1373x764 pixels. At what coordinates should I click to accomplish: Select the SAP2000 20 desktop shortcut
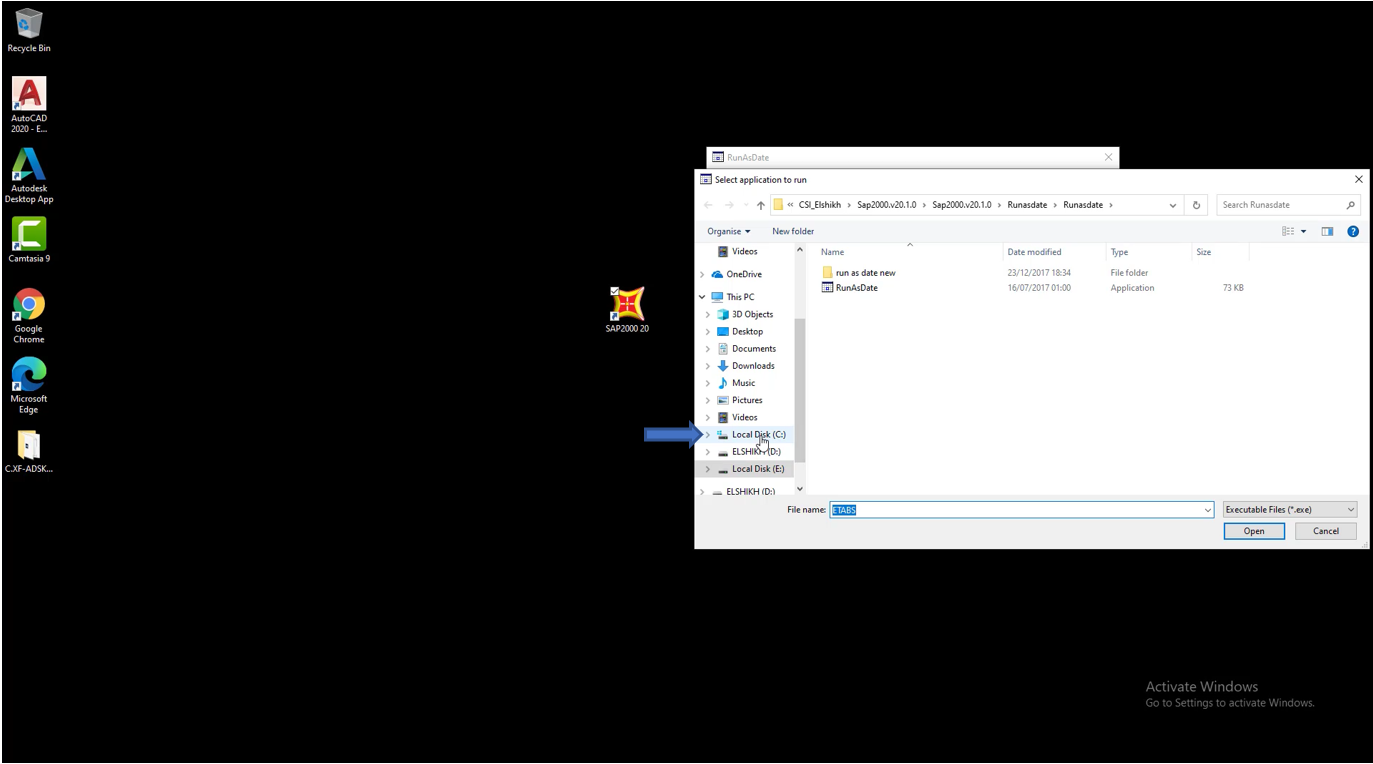tap(627, 310)
